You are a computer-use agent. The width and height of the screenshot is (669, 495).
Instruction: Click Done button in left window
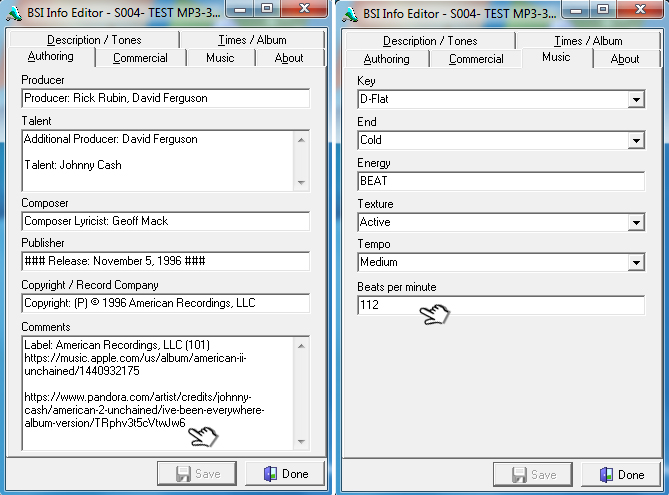click(285, 474)
